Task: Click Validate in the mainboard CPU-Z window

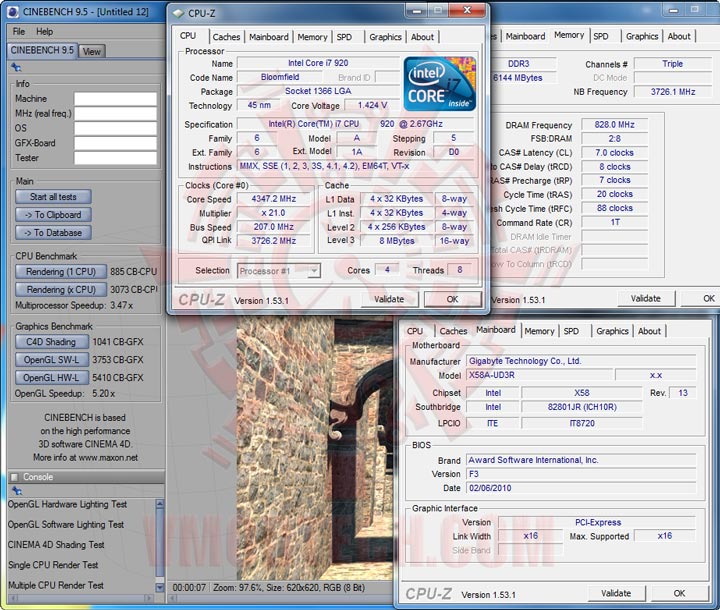Action: (616, 593)
